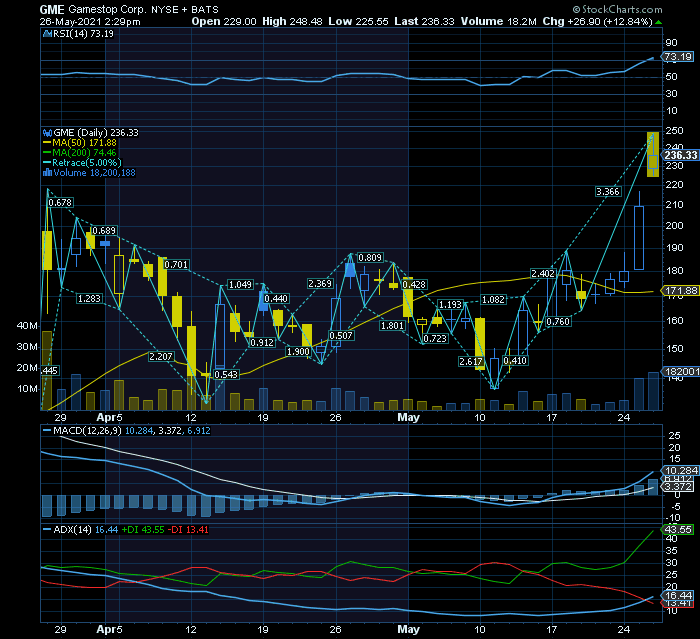700x639 pixels.
Task: Click the 0.689 retracement label
Action: point(104,230)
